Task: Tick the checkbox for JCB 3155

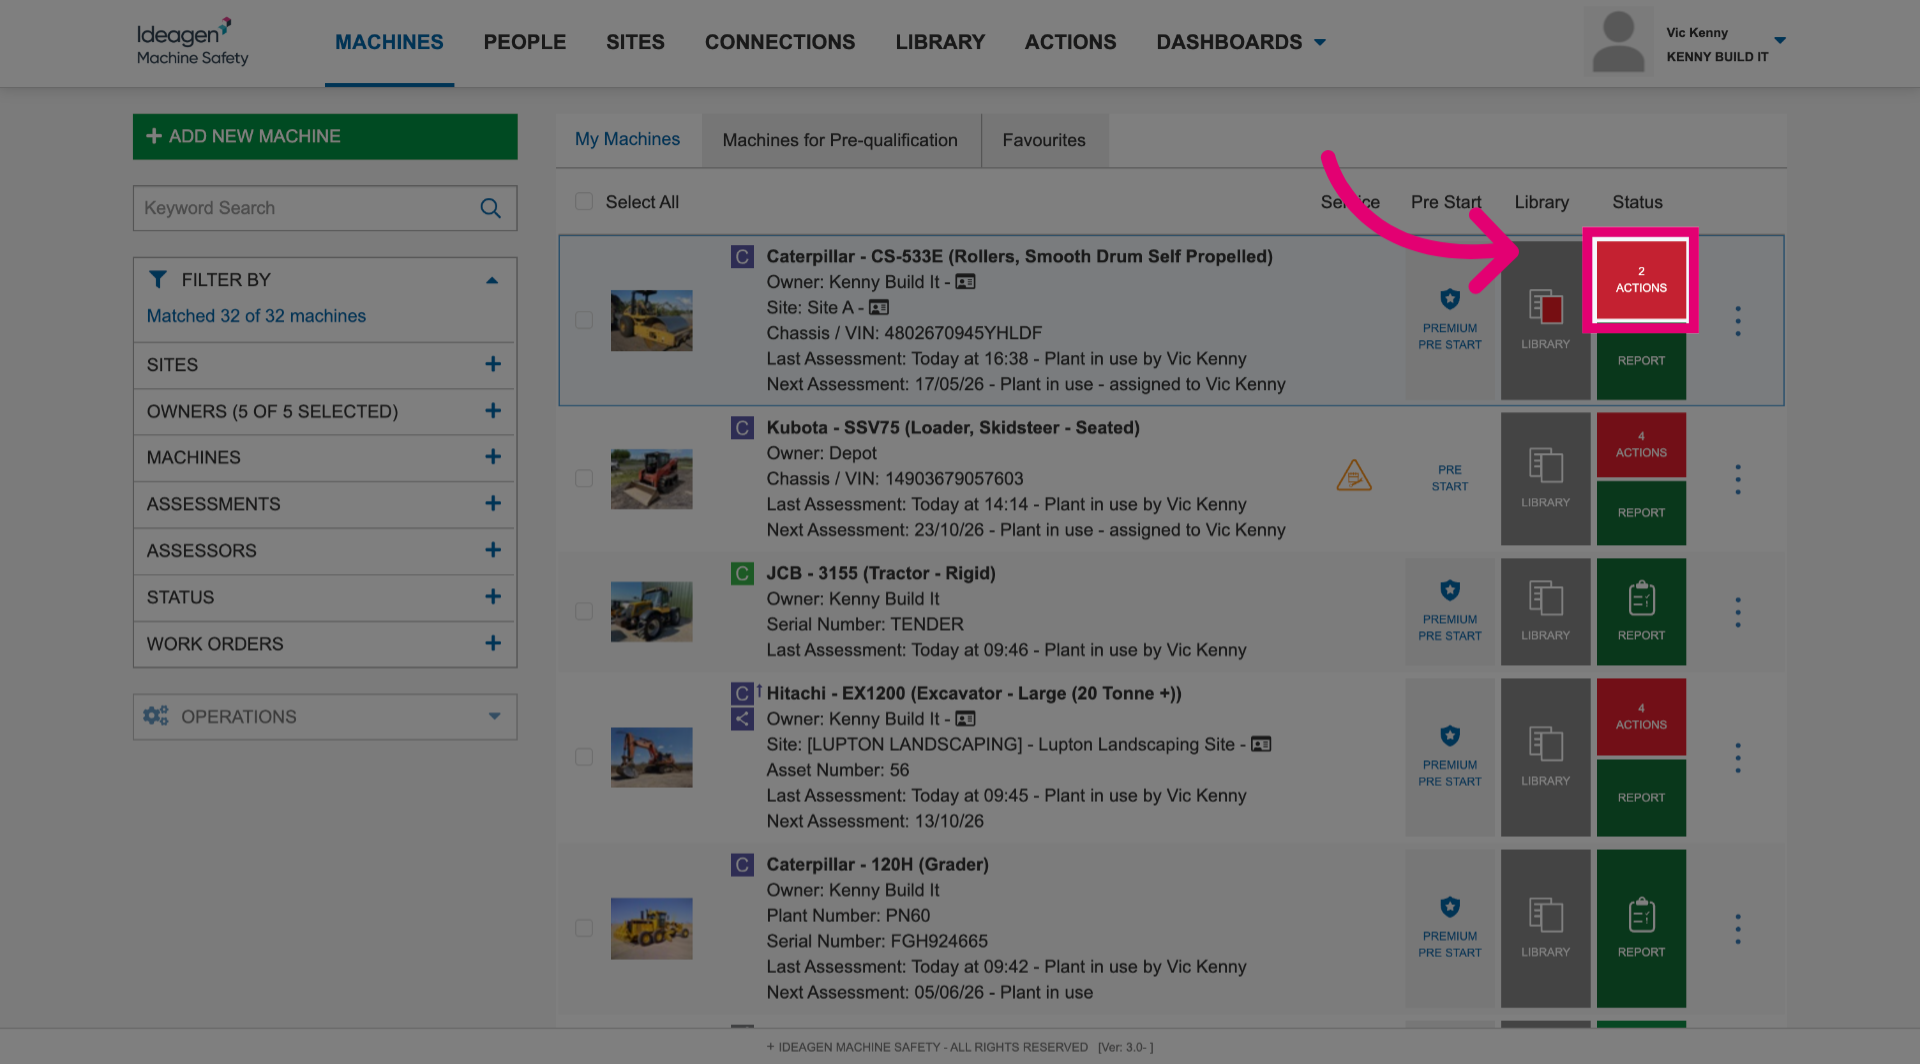Action: (x=584, y=611)
